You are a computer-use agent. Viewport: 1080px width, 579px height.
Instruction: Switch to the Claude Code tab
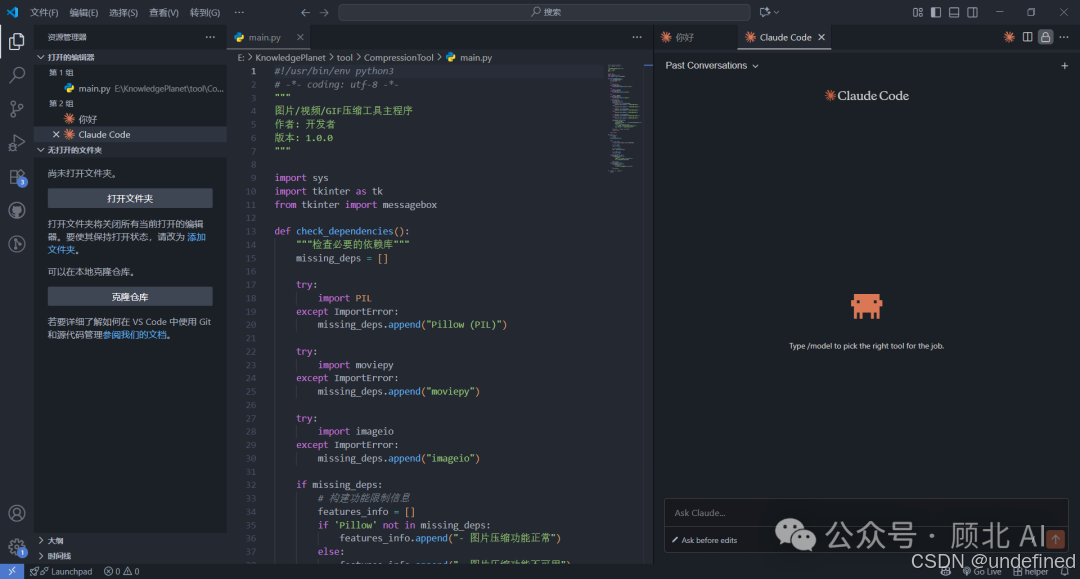(x=785, y=37)
